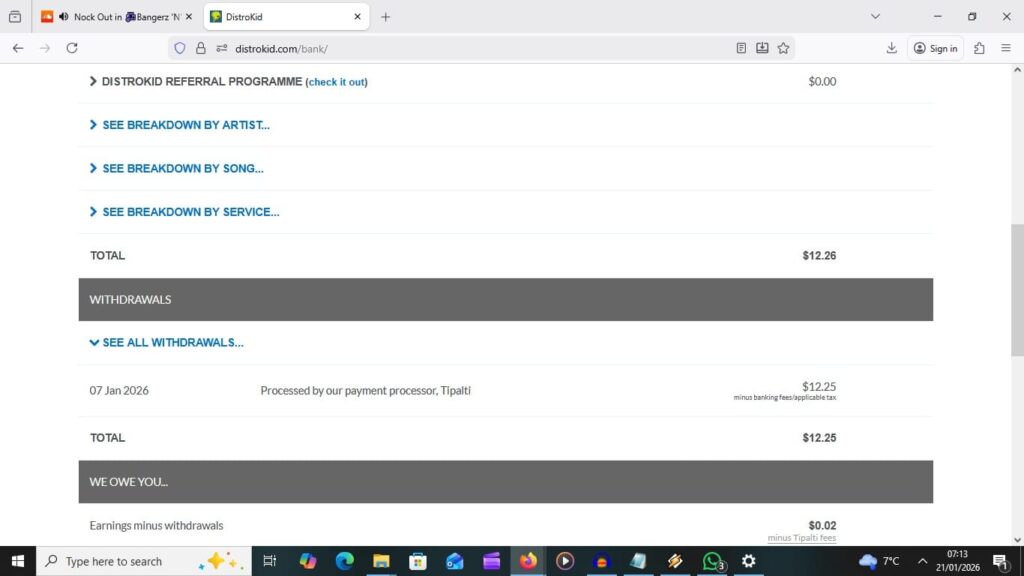The height and width of the screenshot is (576, 1024).
Task: Open the list all tabs dropdown
Action: (875, 17)
